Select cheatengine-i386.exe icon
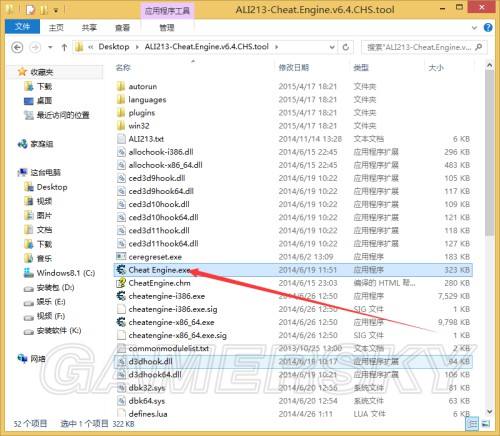 coord(121,296)
